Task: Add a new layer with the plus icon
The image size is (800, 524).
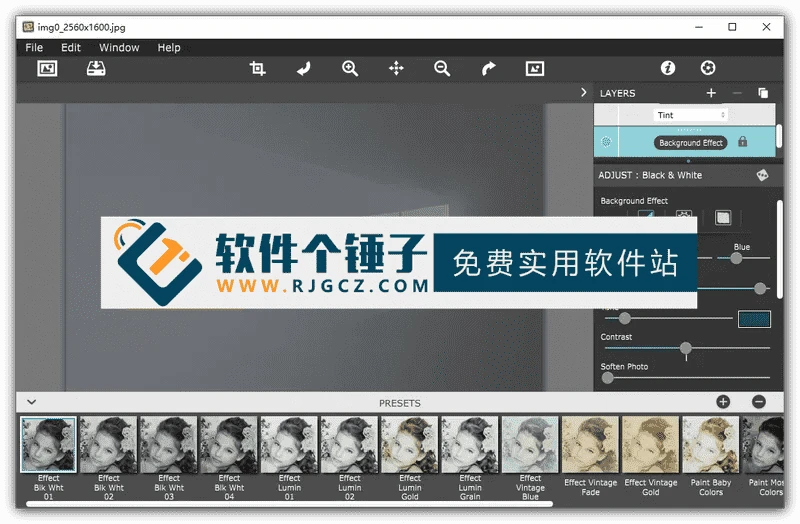Action: 711,93
